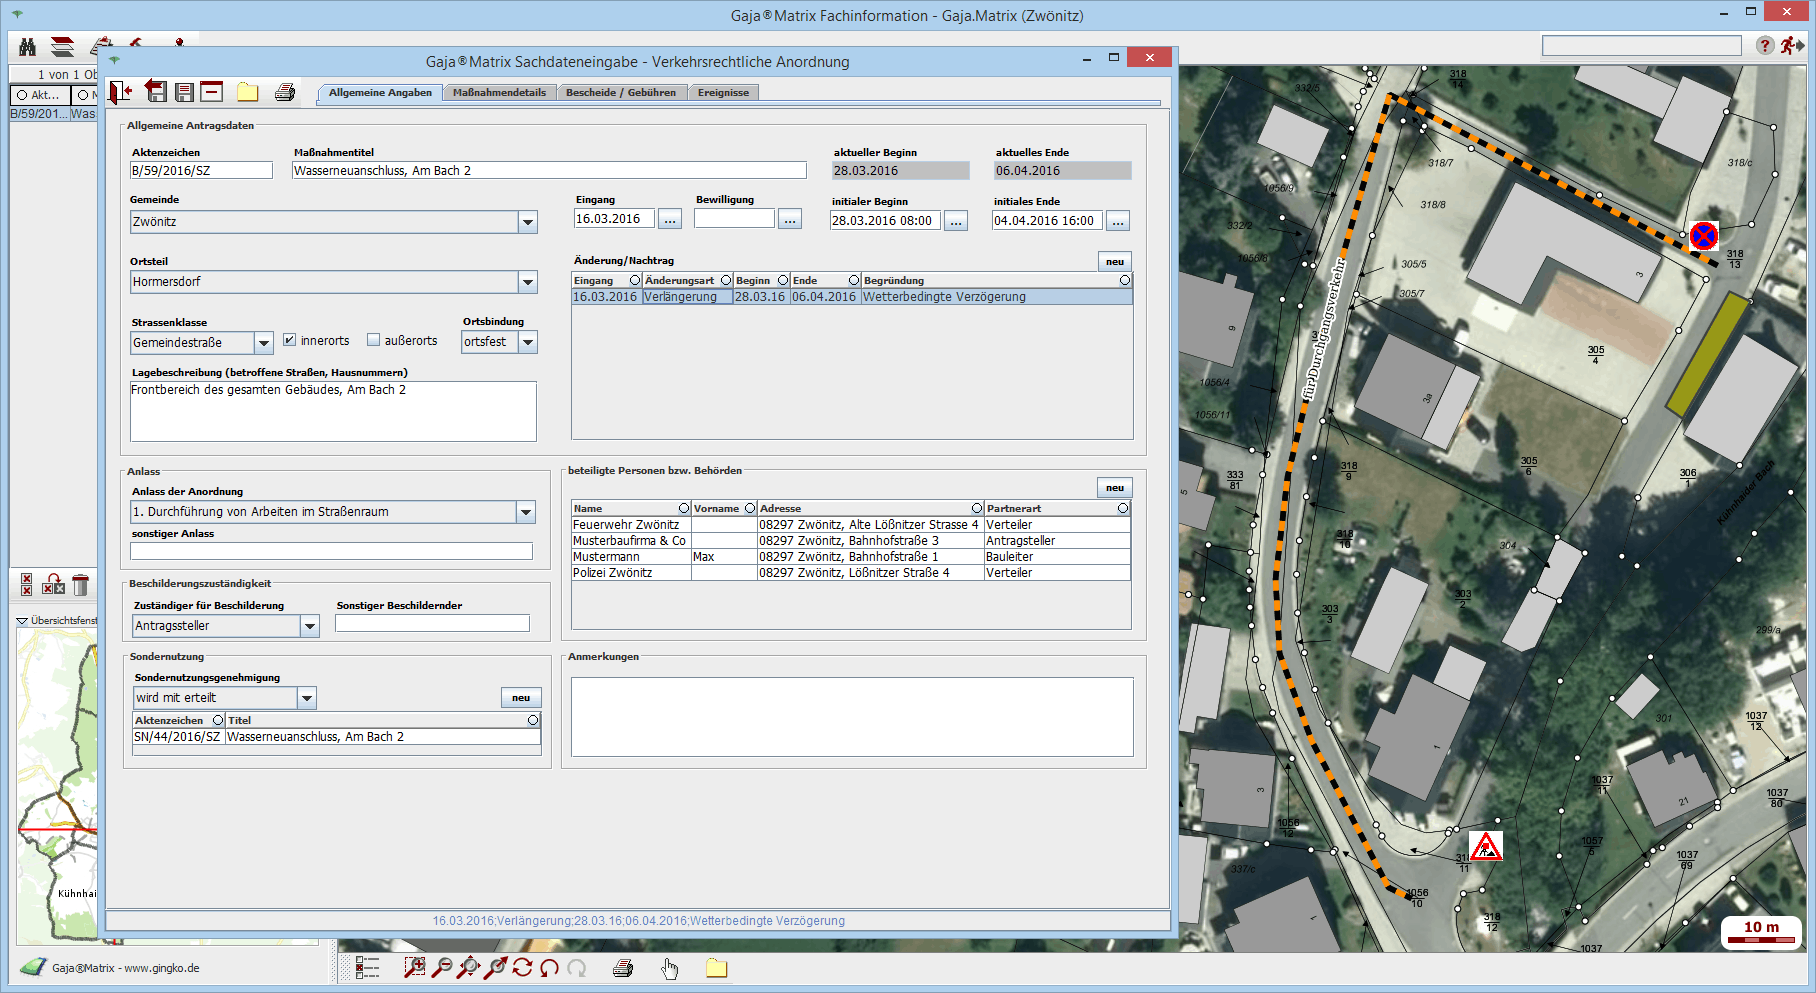Open the Sondernutzungsgenehmigung dropdown
Viewport: 1816px width, 993px height.
pyautogui.click(x=307, y=698)
